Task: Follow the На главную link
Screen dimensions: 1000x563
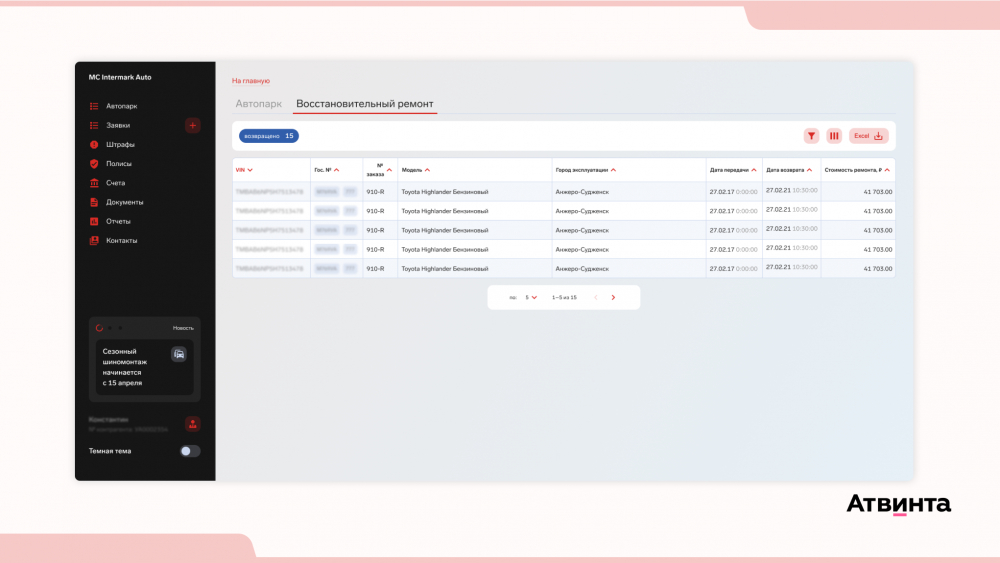Action: click(x=251, y=81)
